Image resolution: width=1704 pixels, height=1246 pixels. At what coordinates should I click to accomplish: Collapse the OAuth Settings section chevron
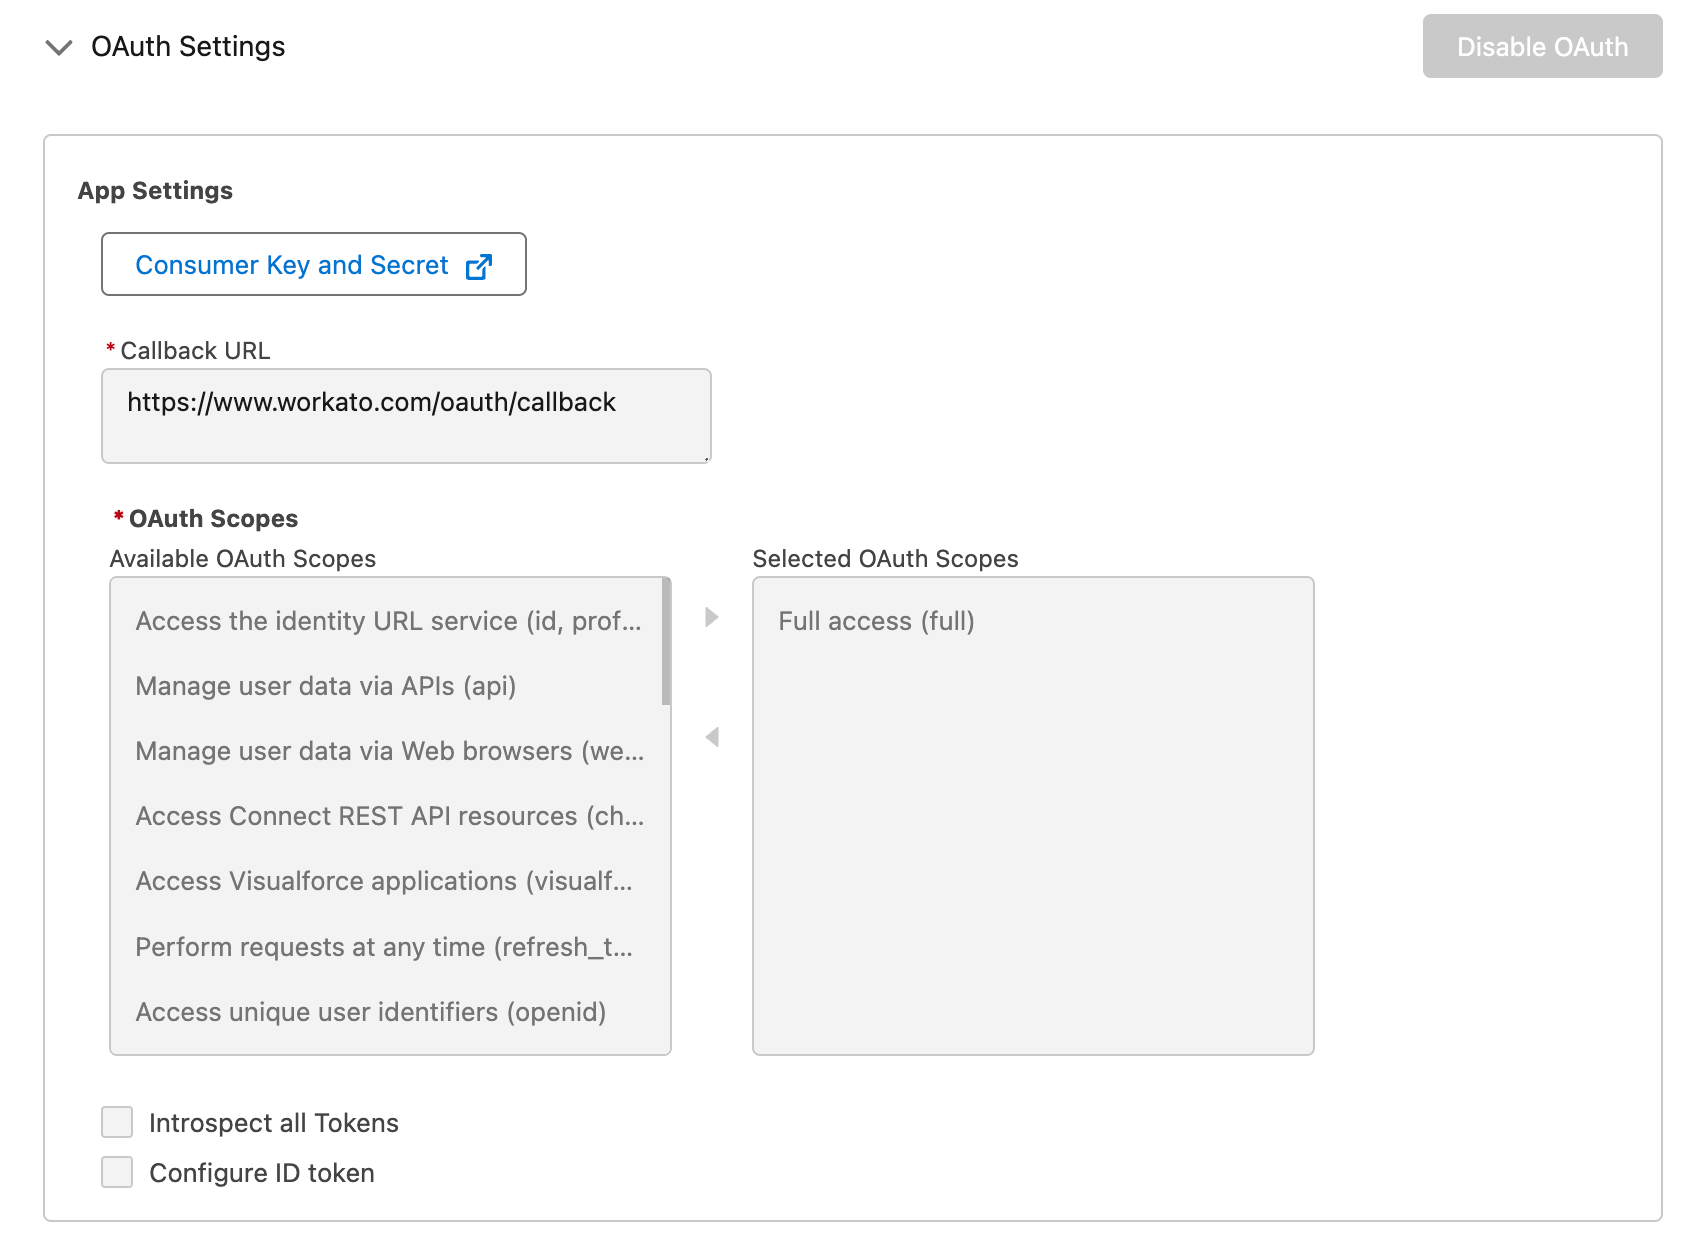pyautogui.click(x=59, y=47)
